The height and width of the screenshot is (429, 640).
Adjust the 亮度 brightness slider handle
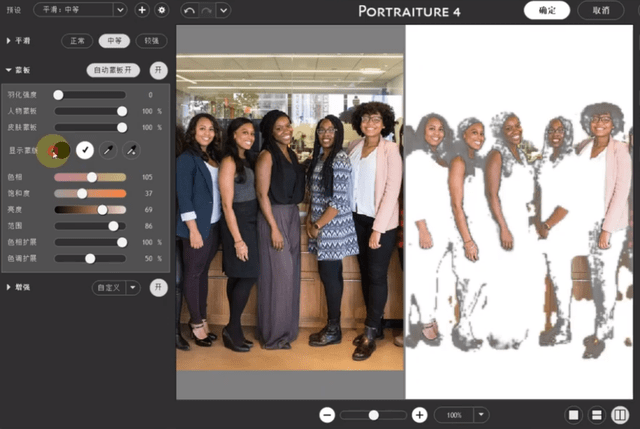(x=102, y=210)
